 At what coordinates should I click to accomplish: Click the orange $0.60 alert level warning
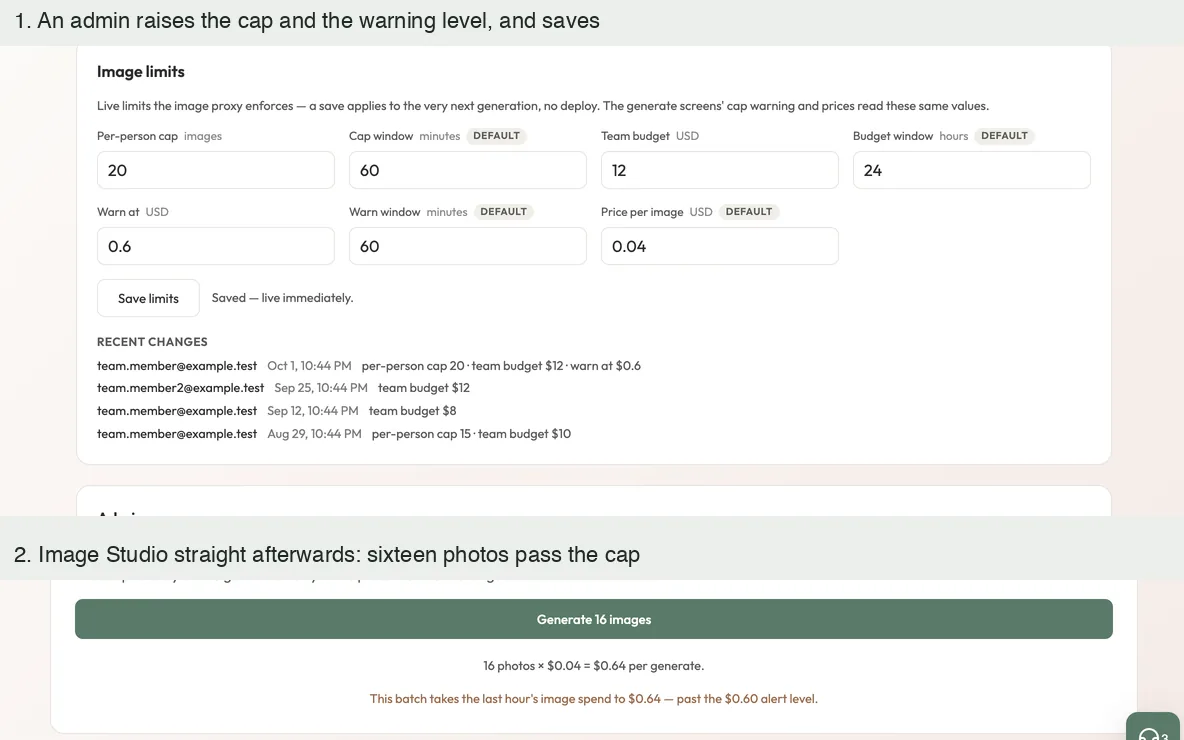tap(594, 699)
